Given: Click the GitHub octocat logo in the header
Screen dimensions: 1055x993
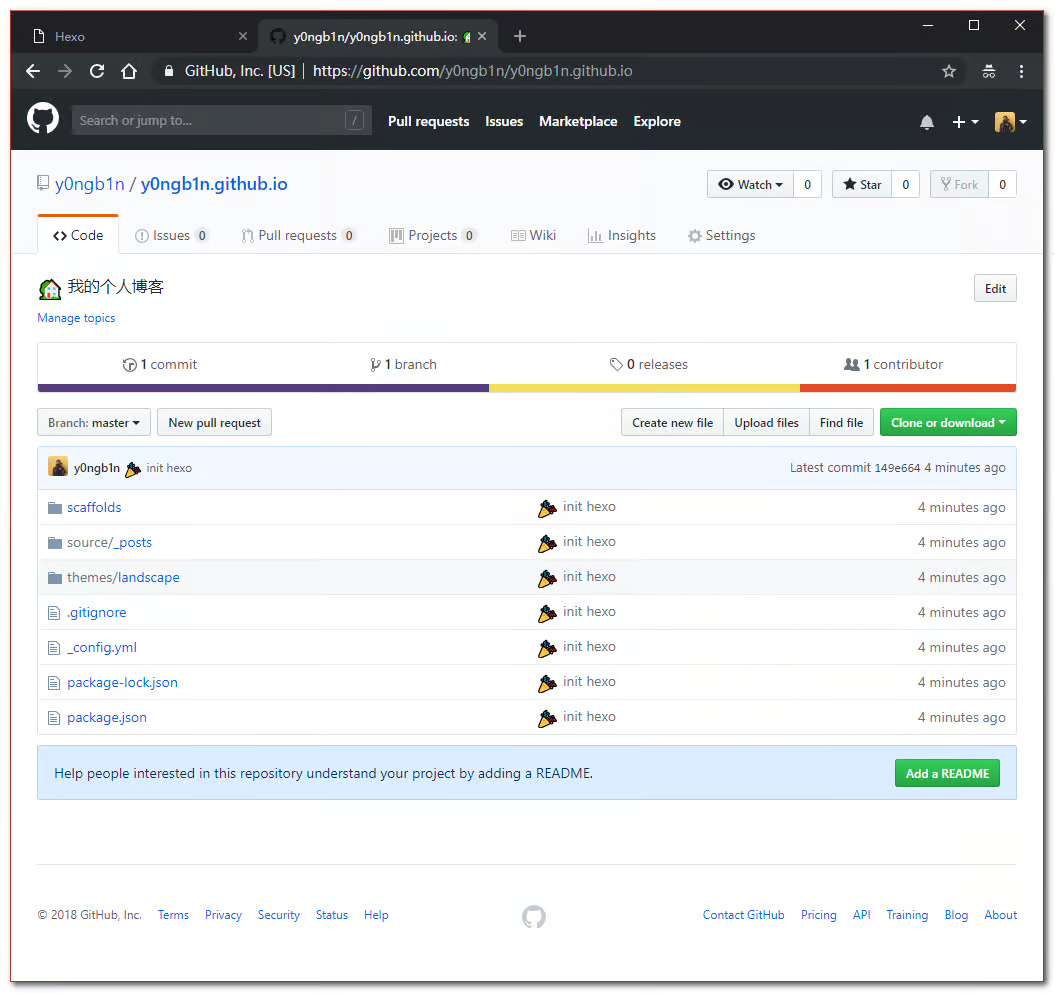Looking at the screenshot, I should tap(42, 119).
